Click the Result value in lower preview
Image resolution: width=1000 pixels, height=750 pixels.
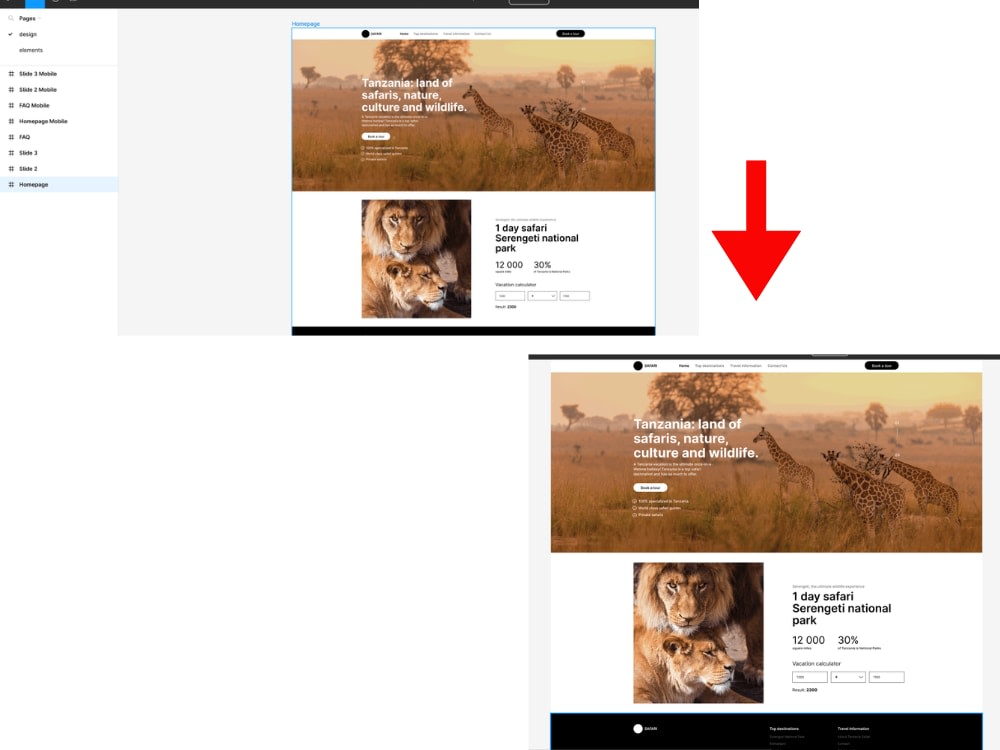click(x=811, y=690)
